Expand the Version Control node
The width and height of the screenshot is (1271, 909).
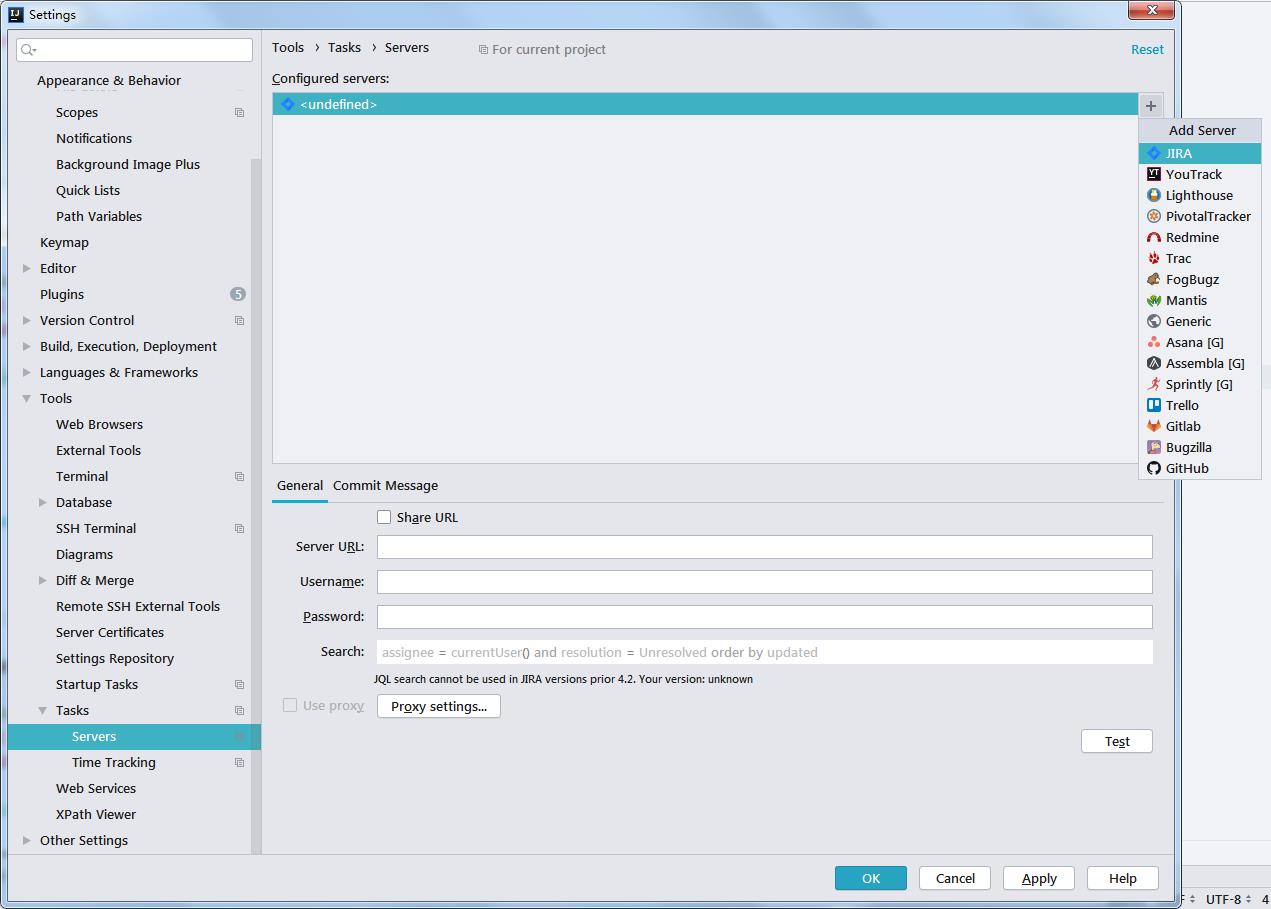[27, 320]
